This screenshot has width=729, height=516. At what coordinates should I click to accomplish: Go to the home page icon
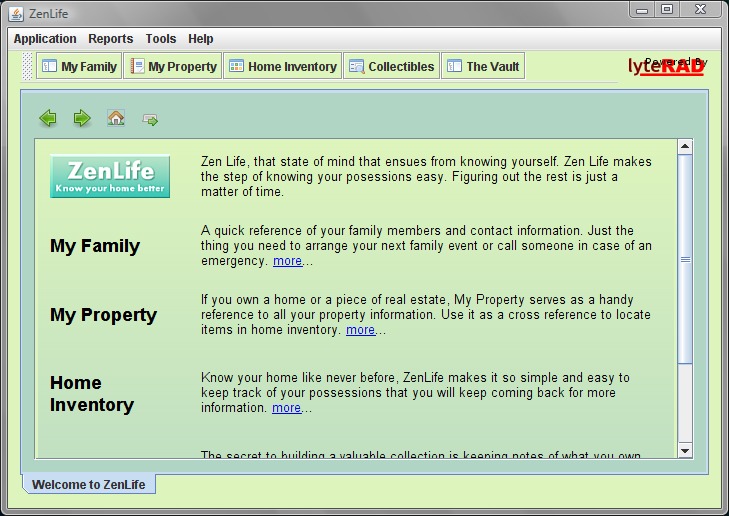point(116,119)
